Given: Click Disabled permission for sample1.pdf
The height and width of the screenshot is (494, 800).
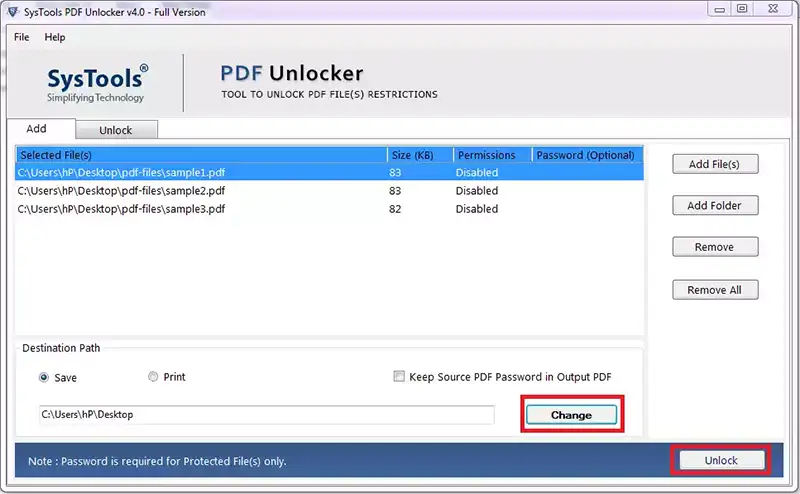Looking at the screenshot, I should click(477, 172).
